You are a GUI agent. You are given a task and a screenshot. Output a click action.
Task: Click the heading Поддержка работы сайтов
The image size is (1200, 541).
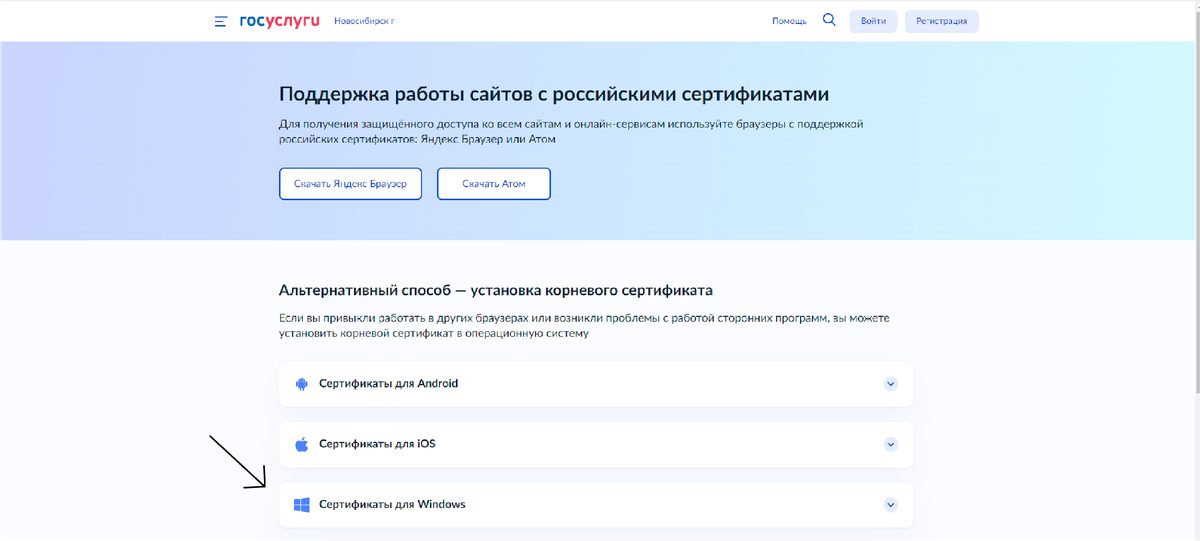pyautogui.click(x=554, y=95)
